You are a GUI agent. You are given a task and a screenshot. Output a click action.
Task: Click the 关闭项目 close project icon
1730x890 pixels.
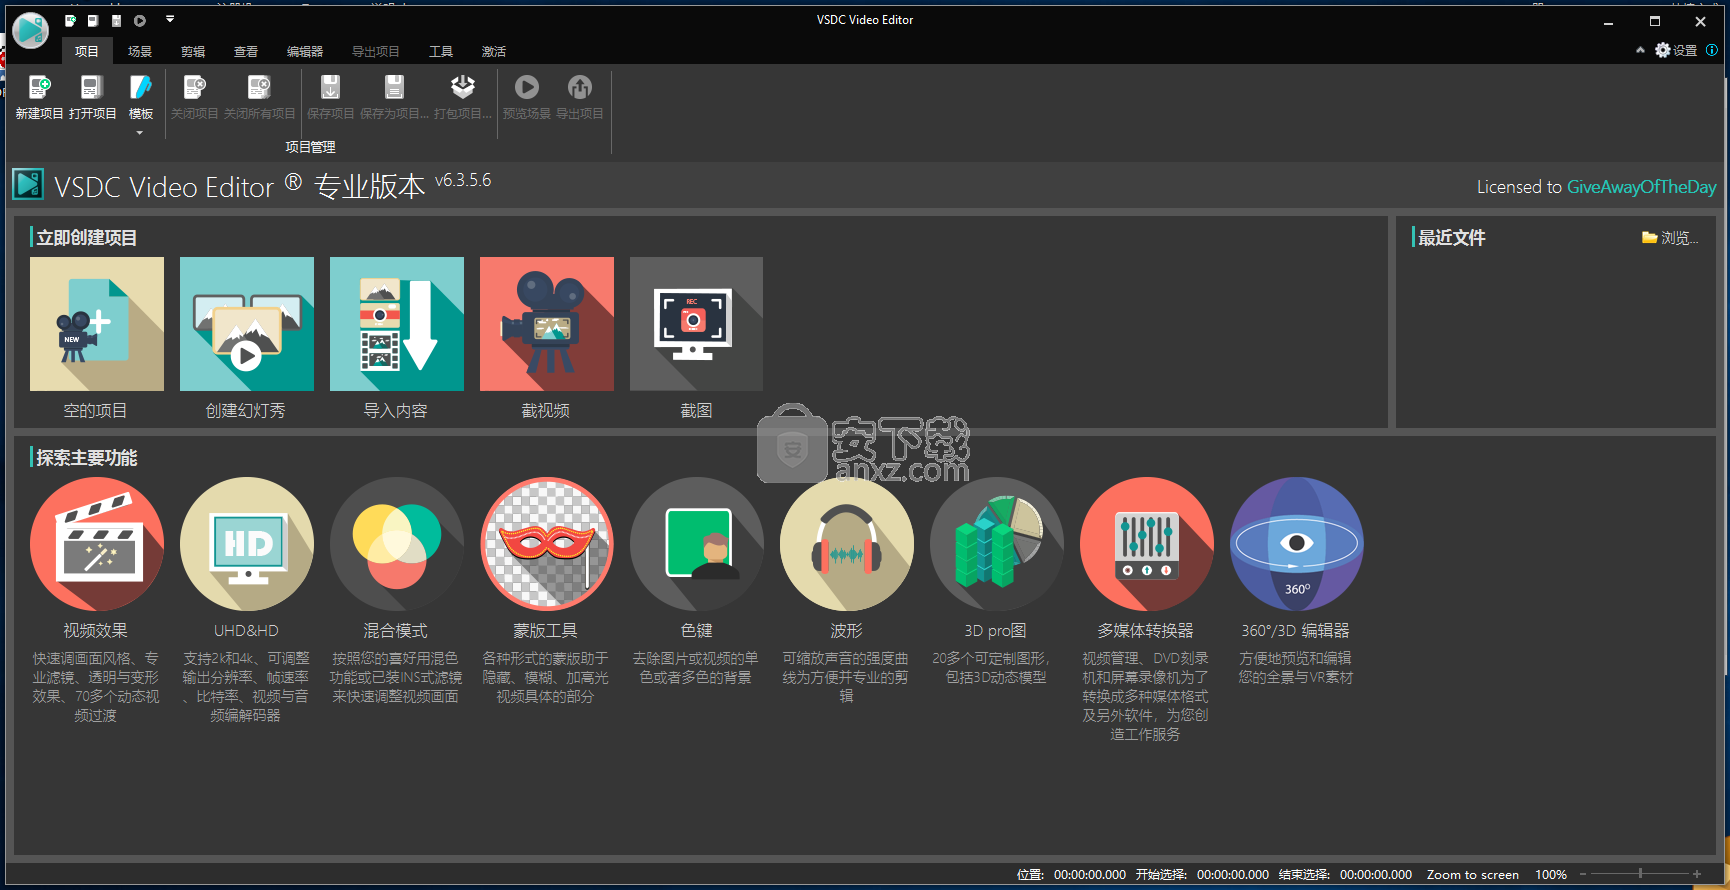point(195,88)
